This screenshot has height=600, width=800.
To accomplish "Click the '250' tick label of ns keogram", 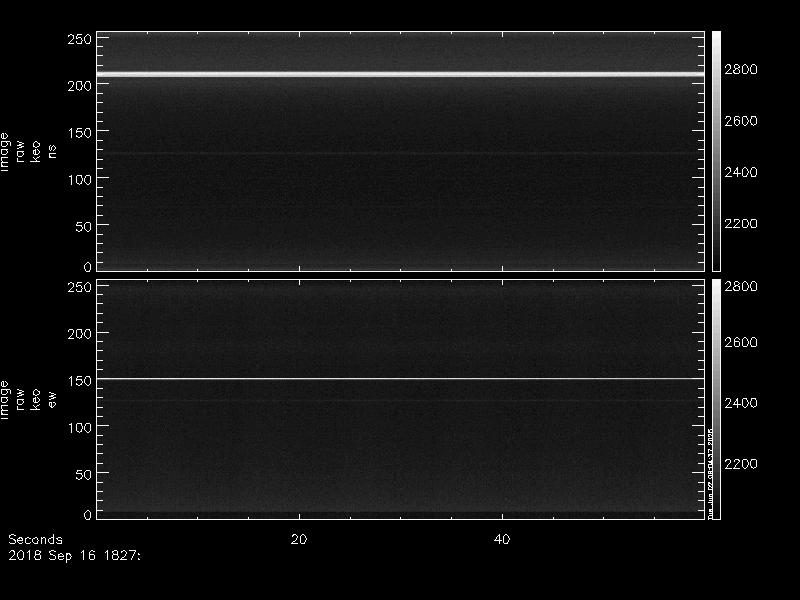I will tap(80, 39).
